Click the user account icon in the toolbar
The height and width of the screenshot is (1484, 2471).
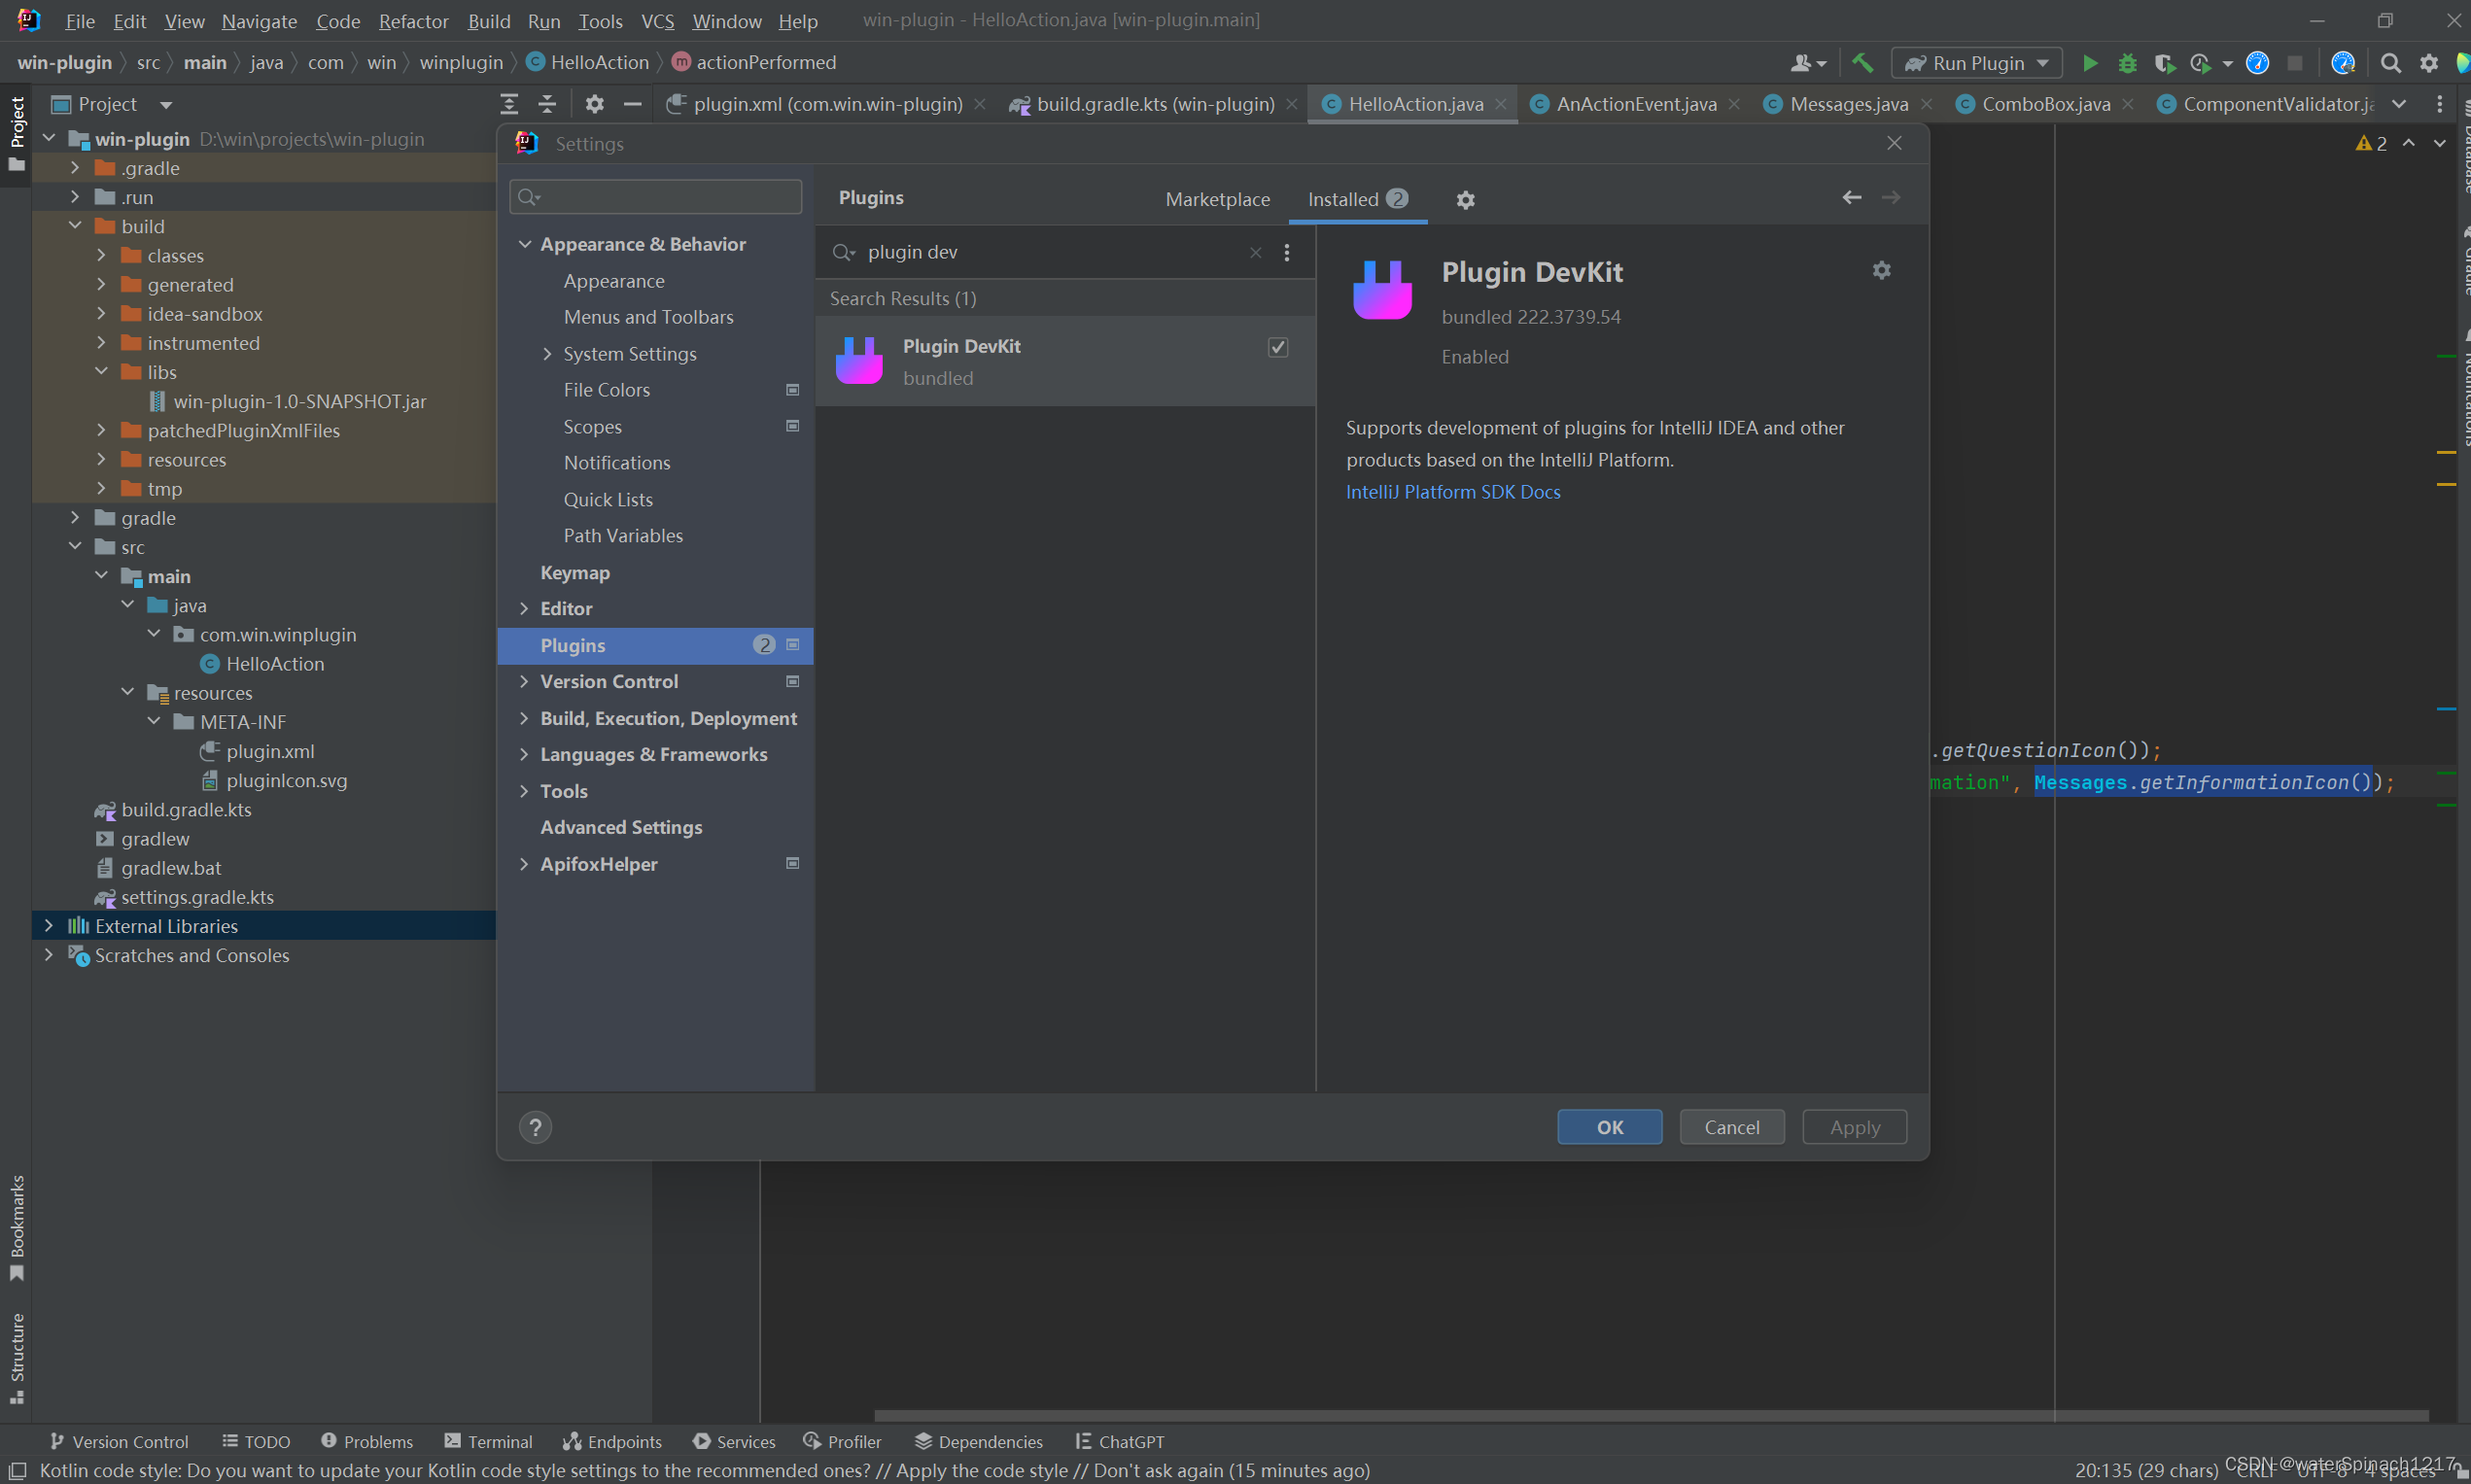click(1806, 63)
